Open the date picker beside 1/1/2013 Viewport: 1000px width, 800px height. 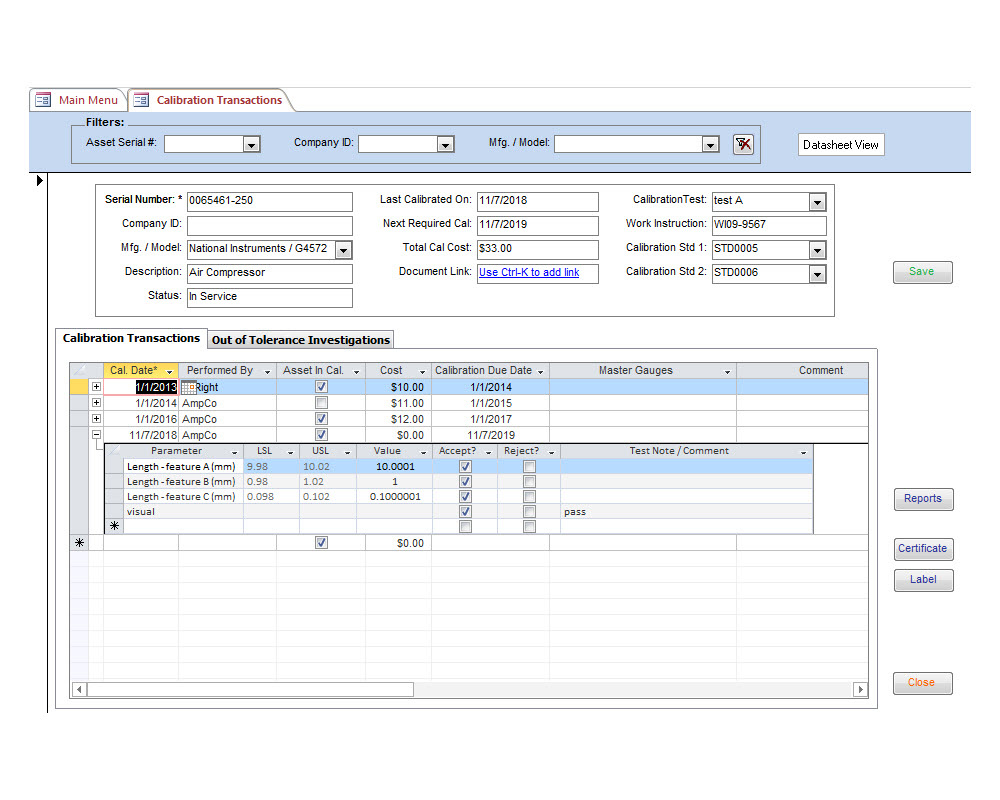tap(188, 387)
